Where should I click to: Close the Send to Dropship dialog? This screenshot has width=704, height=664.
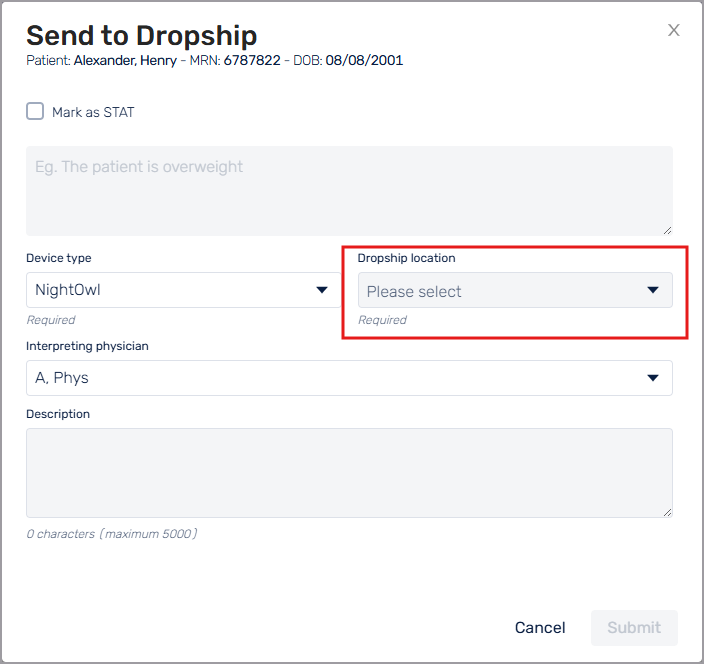[x=674, y=30]
